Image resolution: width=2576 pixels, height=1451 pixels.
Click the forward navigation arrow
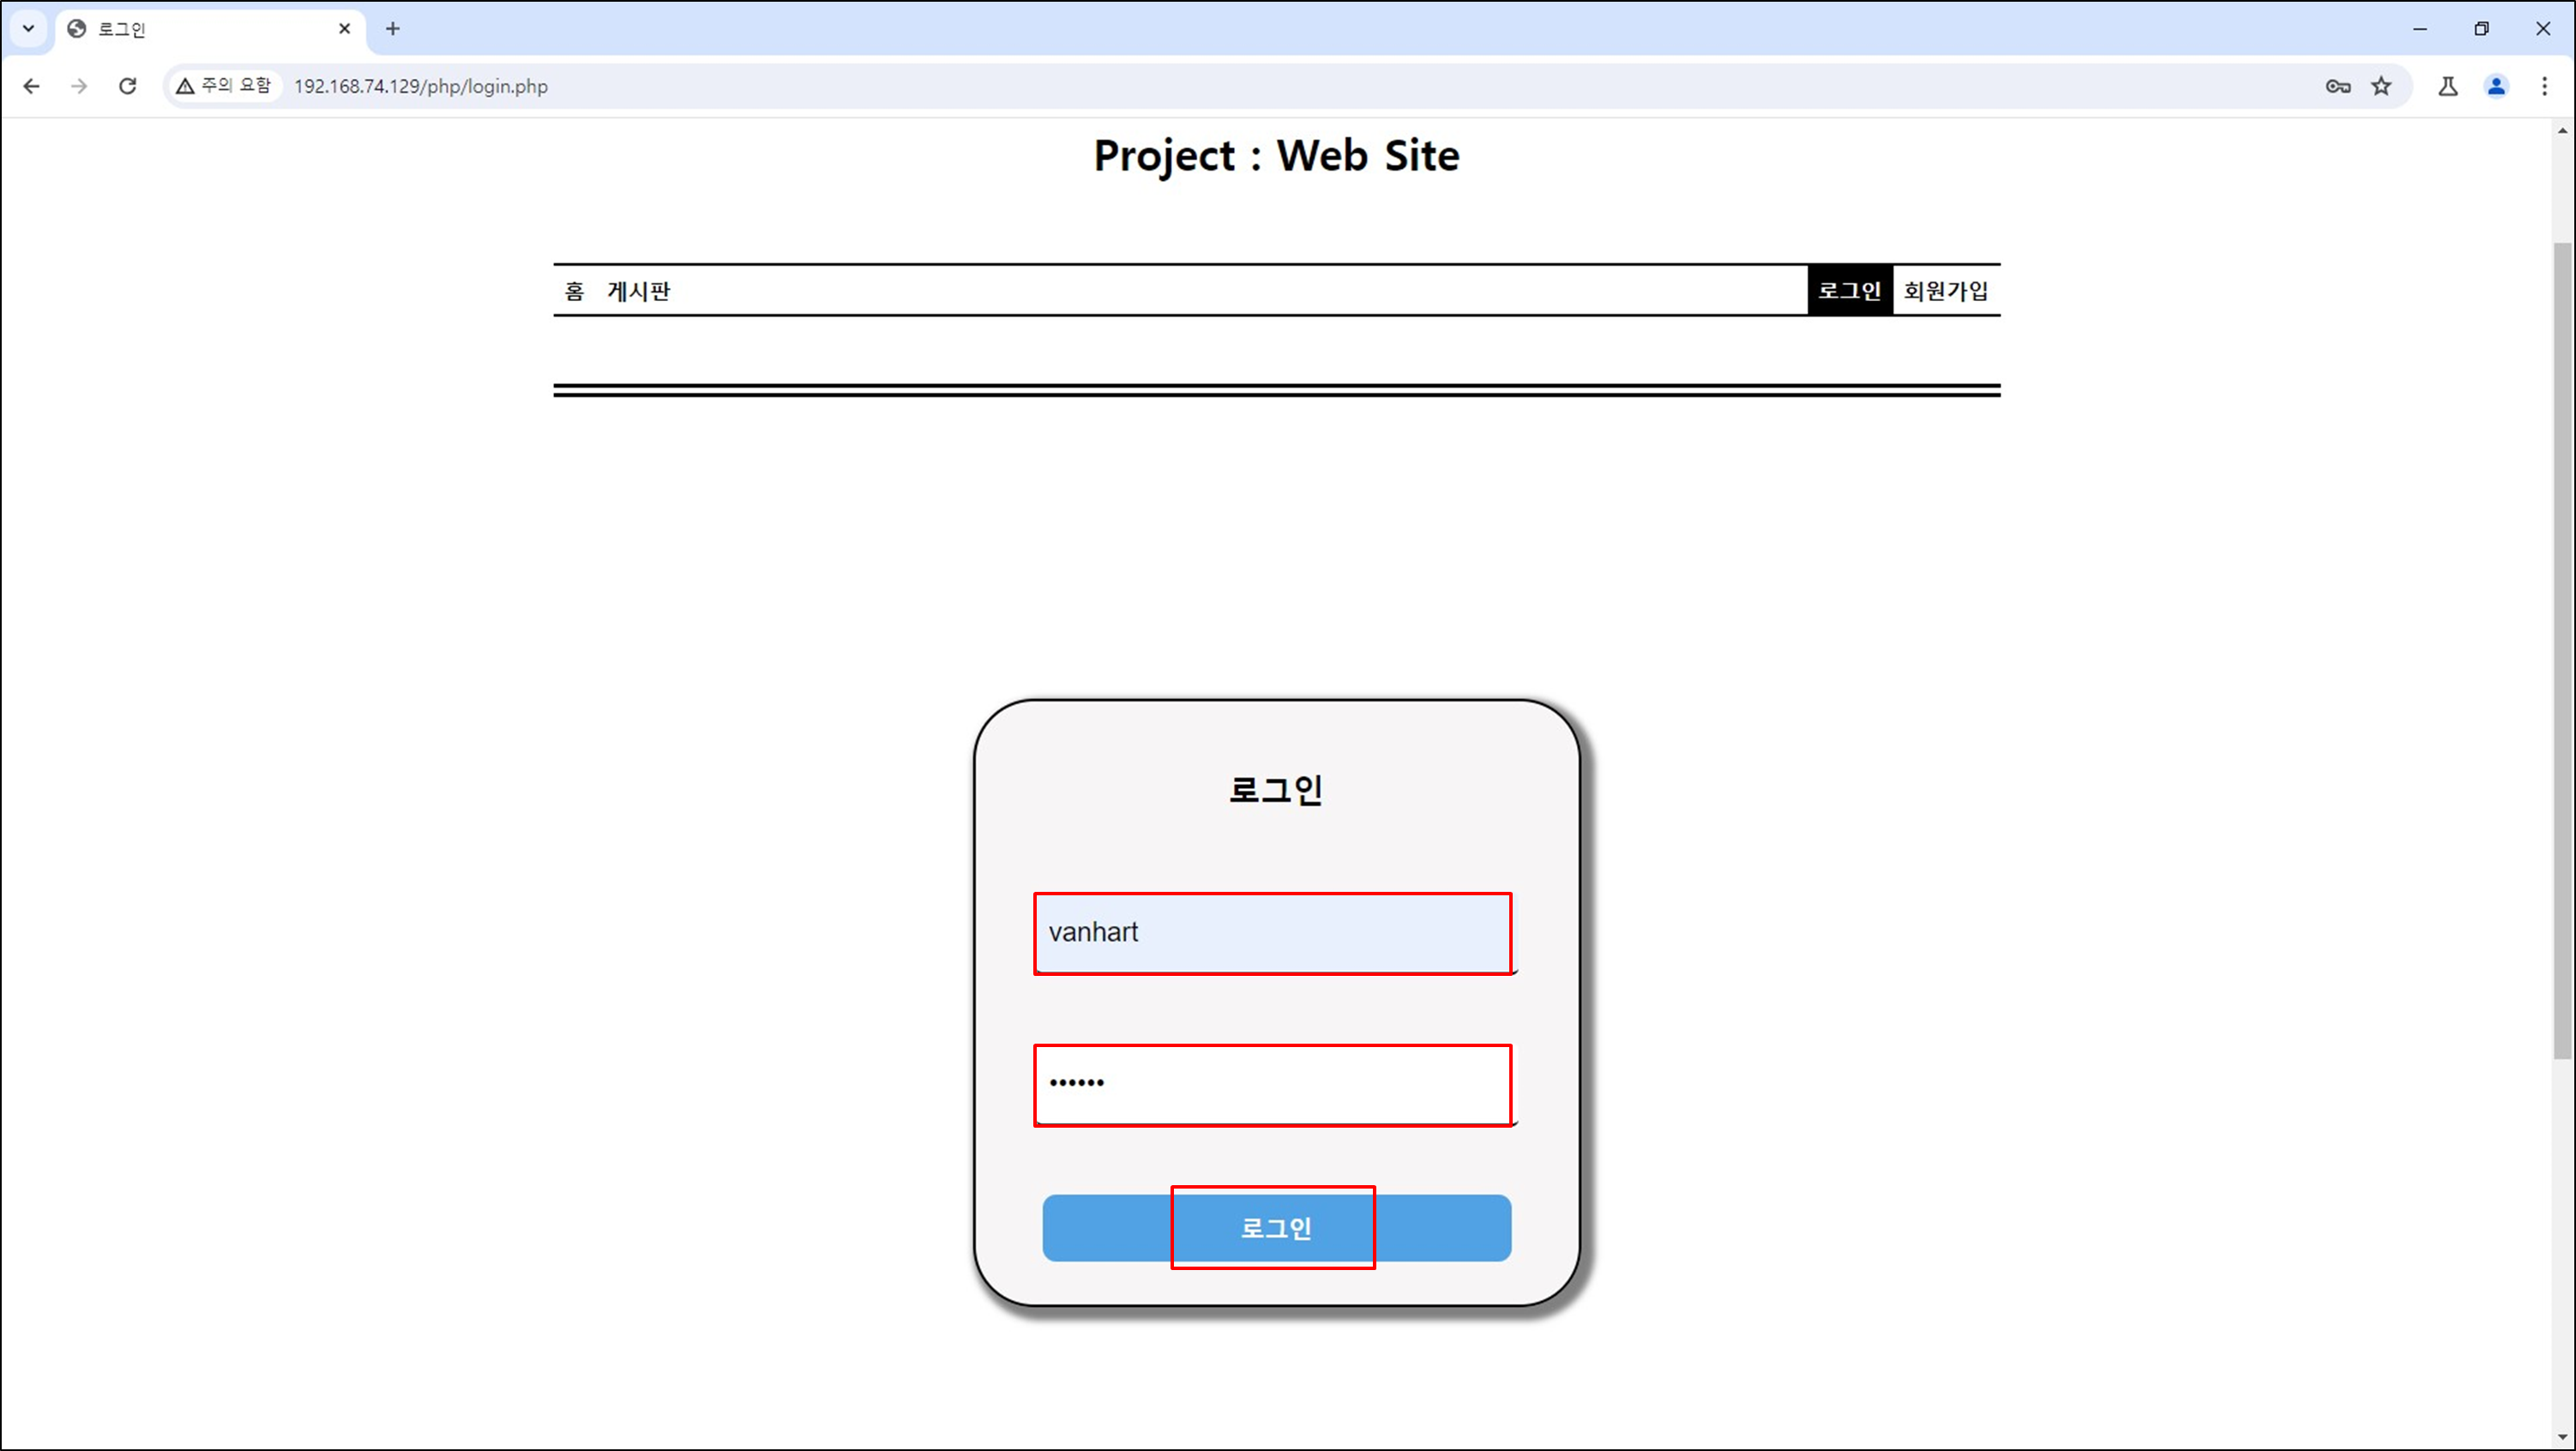click(79, 86)
